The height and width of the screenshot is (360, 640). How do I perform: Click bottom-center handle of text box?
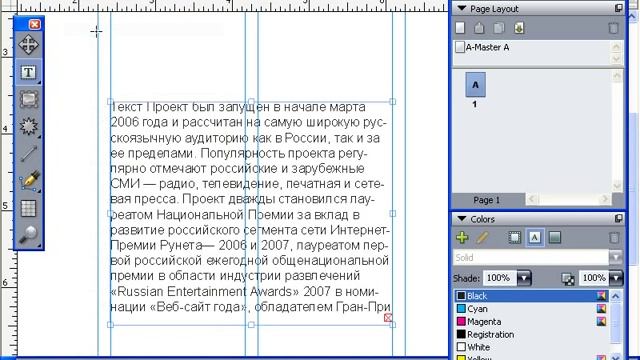point(251,324)
